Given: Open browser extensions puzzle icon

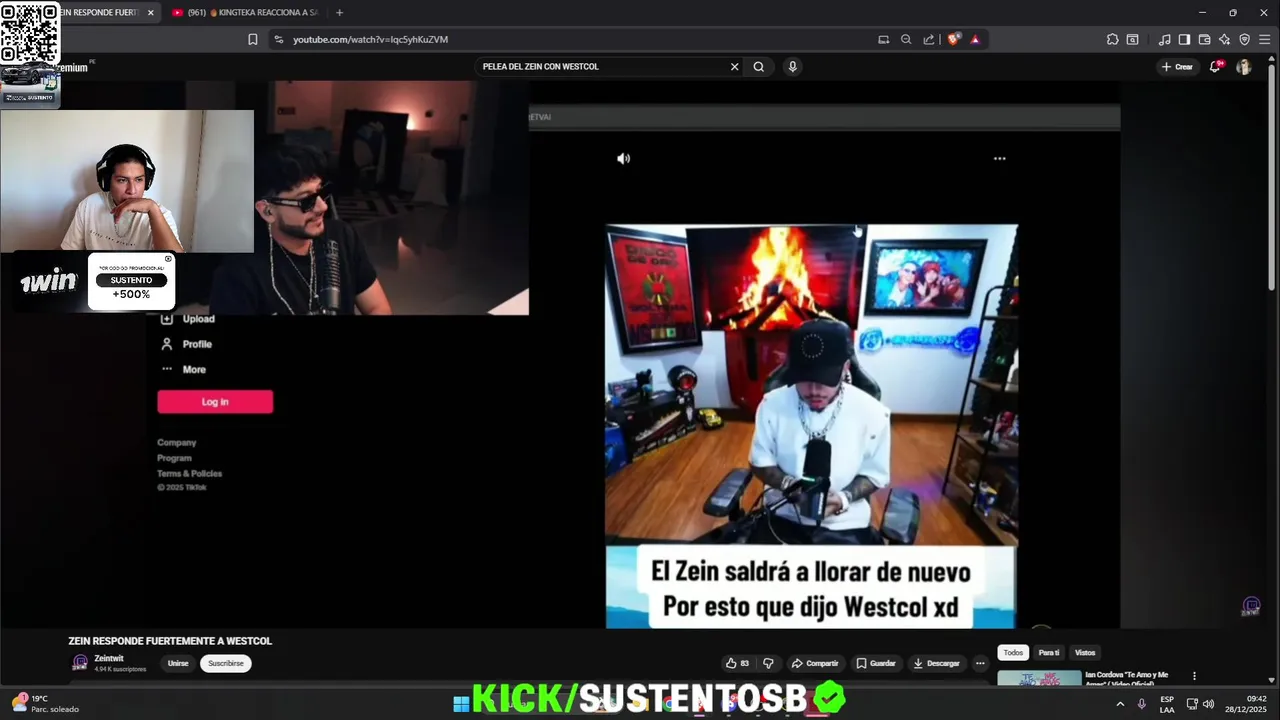Looking at the screenshot, I should (1112, 39).
